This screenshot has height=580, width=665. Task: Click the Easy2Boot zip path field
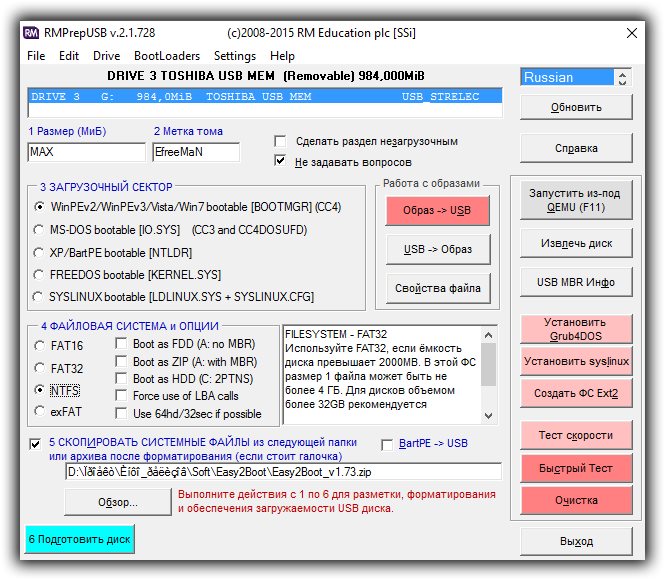click(283, 472)
